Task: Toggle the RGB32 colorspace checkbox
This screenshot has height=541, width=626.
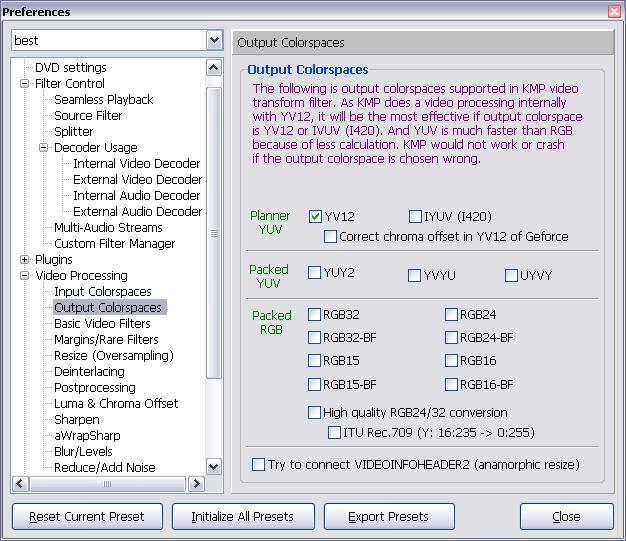Action: [x=316, y=314]
